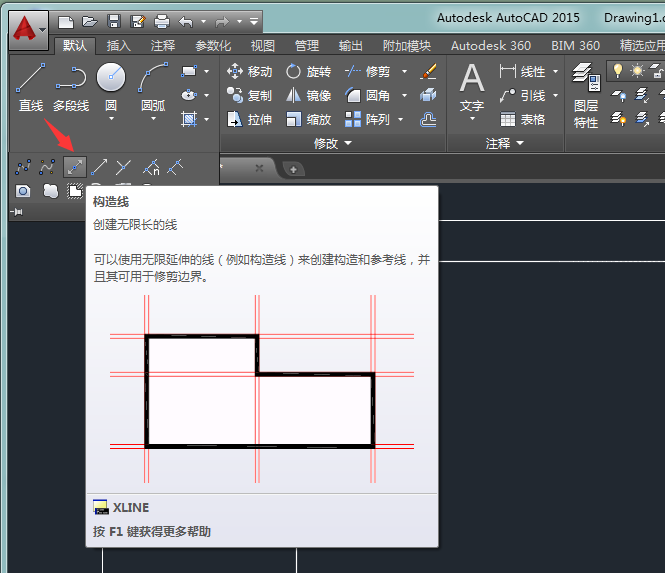Toggle the layer light bulb on/off icon
Screen dimensions: 665x573
click(618, 70)
